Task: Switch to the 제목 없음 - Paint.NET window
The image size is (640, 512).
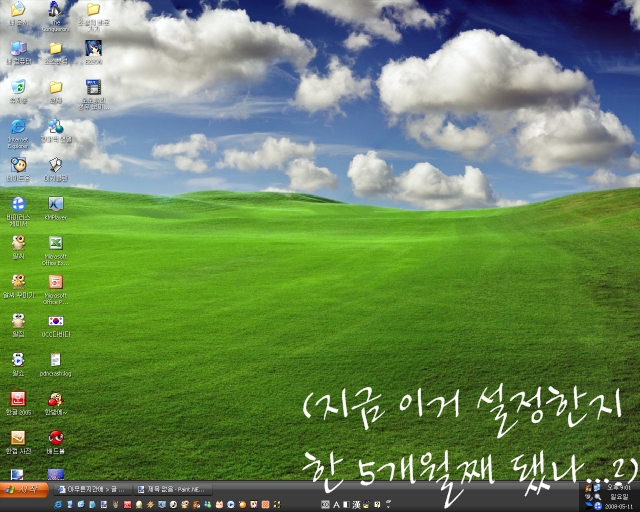Action: point(174,489)
